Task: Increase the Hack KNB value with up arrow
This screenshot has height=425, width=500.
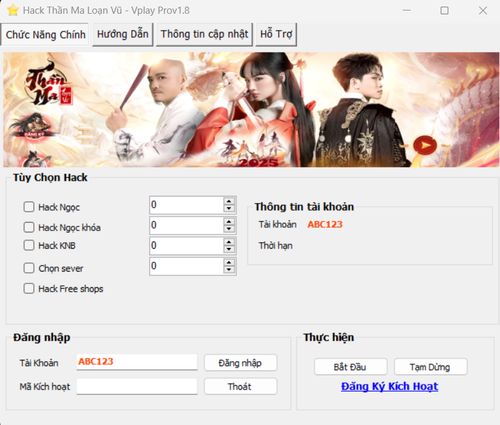Action: click(229, 242)
